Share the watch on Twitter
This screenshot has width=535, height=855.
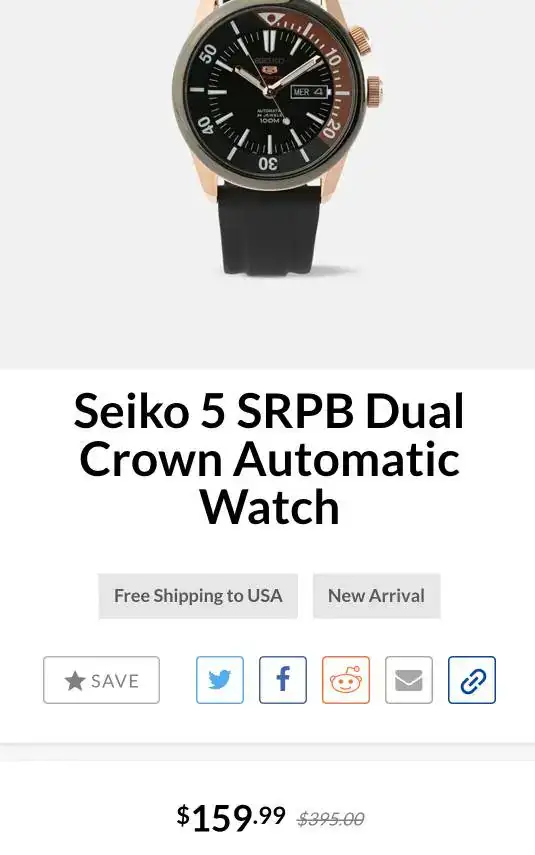click(x=220, y=680)
